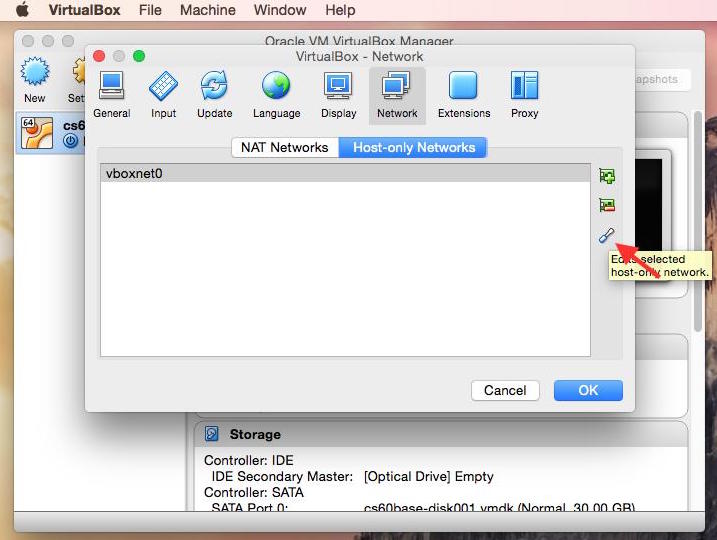Screen dimensions: 717x540
Task: Click the New VM button in Manager window
Action: 35,80
